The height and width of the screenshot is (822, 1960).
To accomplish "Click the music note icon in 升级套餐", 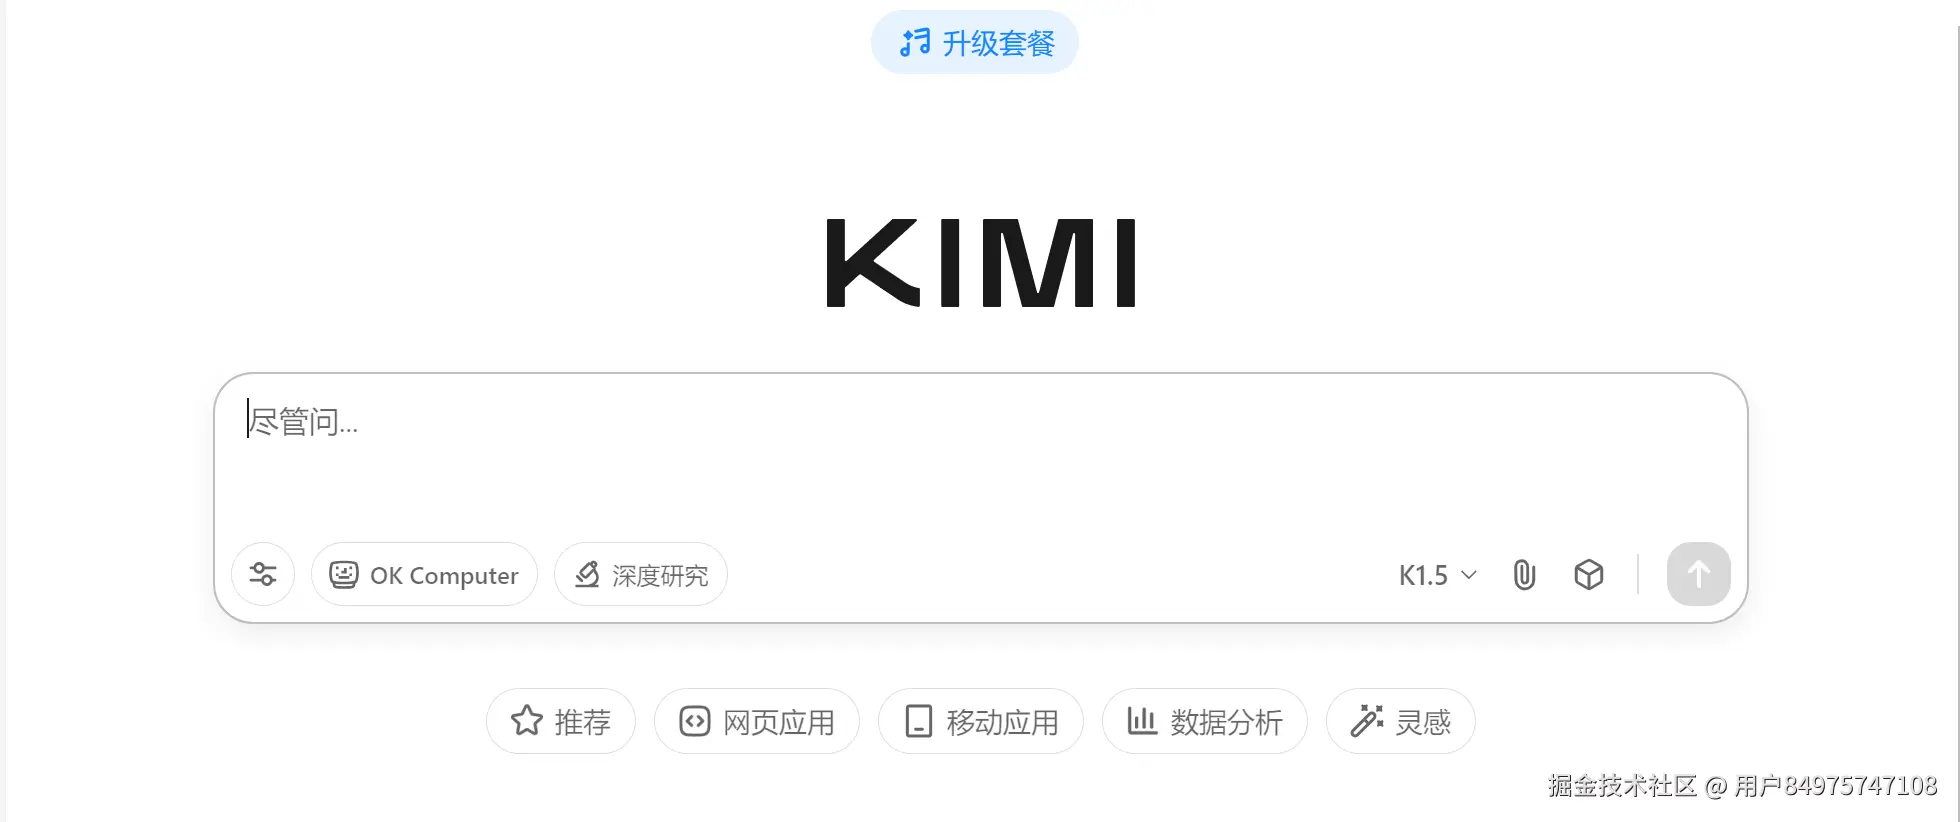I will pos(914,43).
